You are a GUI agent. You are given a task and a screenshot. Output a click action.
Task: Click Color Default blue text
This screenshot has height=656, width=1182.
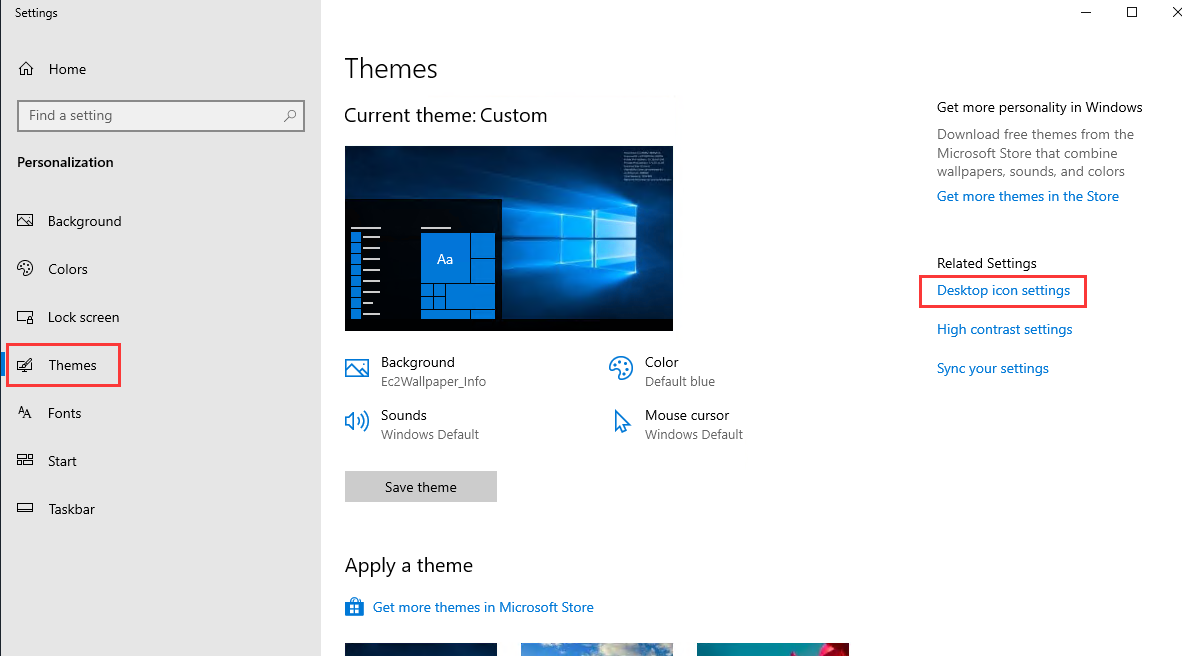click(680, 372)
